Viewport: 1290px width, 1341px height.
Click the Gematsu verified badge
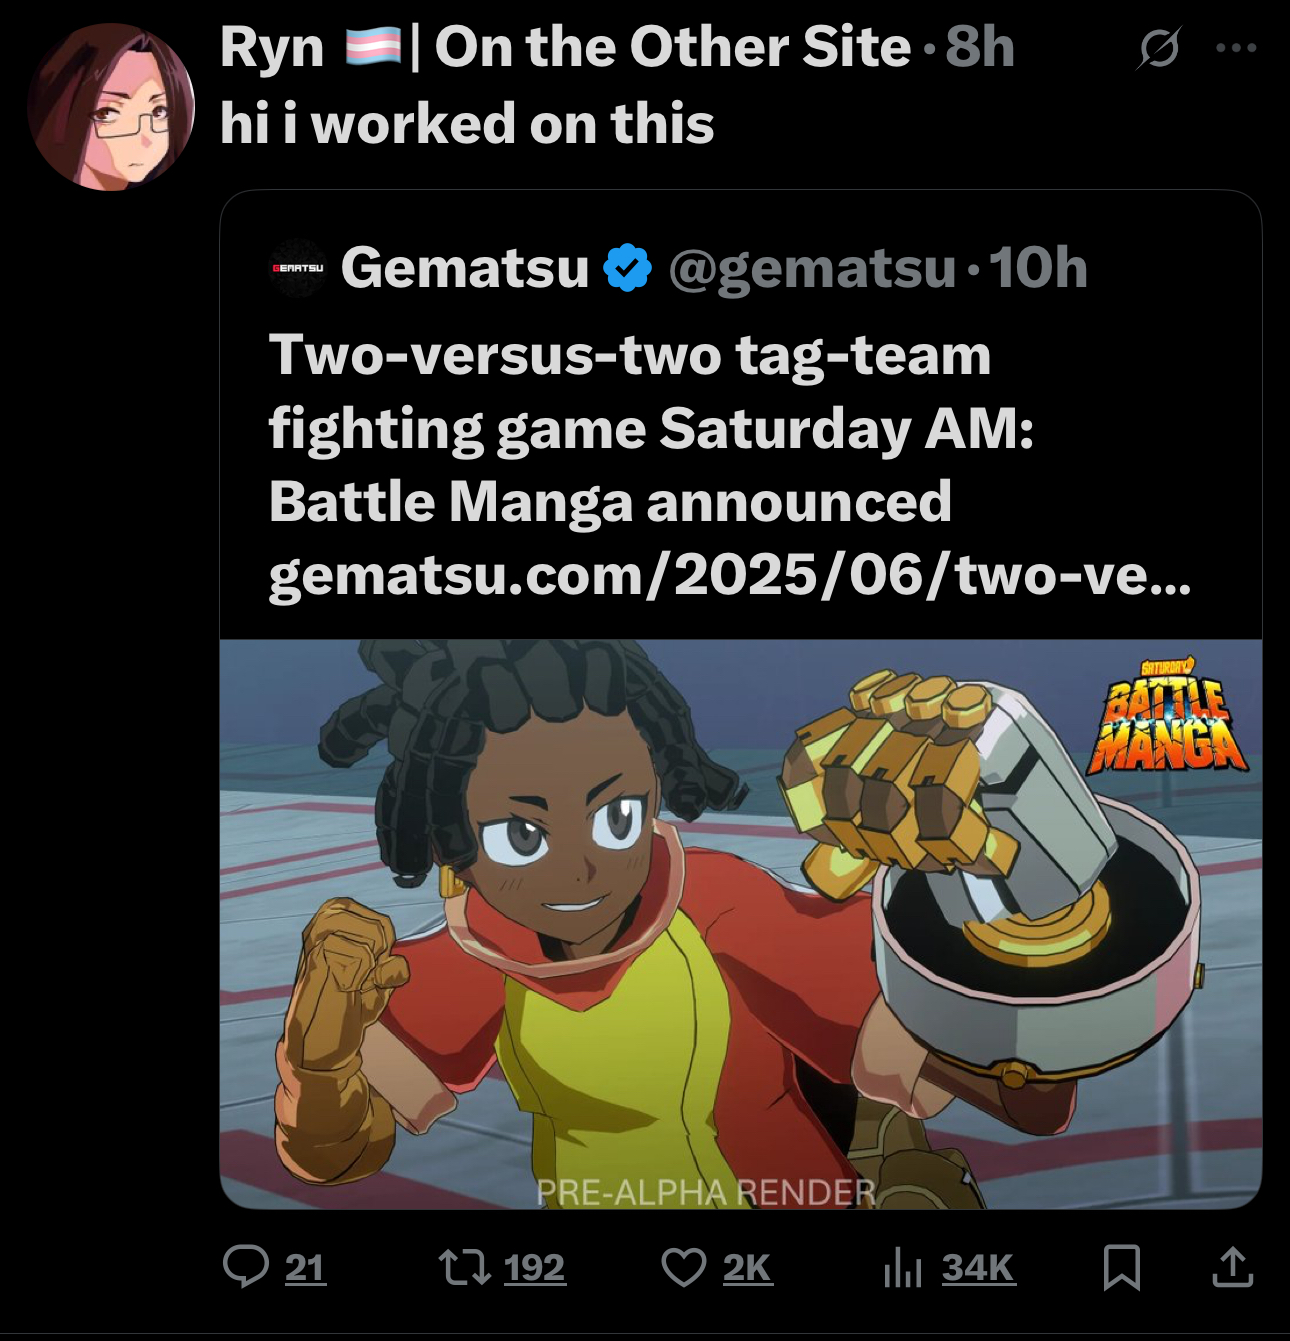coord(627,267)
